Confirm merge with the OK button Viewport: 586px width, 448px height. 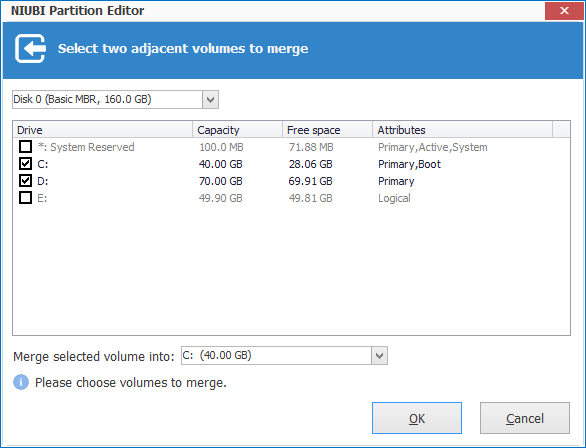click(x=417, y=418)
